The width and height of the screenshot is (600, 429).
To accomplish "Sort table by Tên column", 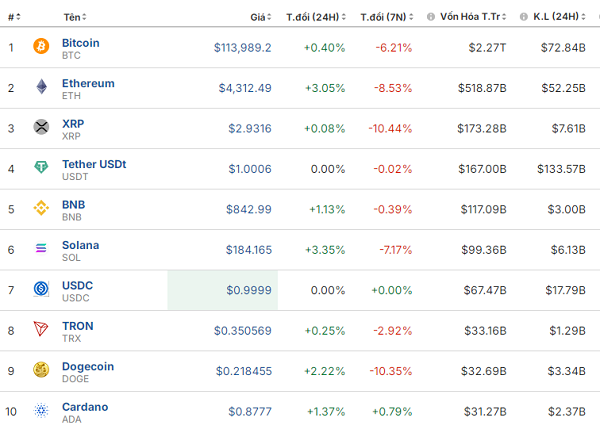I will [x=75, y=17].
